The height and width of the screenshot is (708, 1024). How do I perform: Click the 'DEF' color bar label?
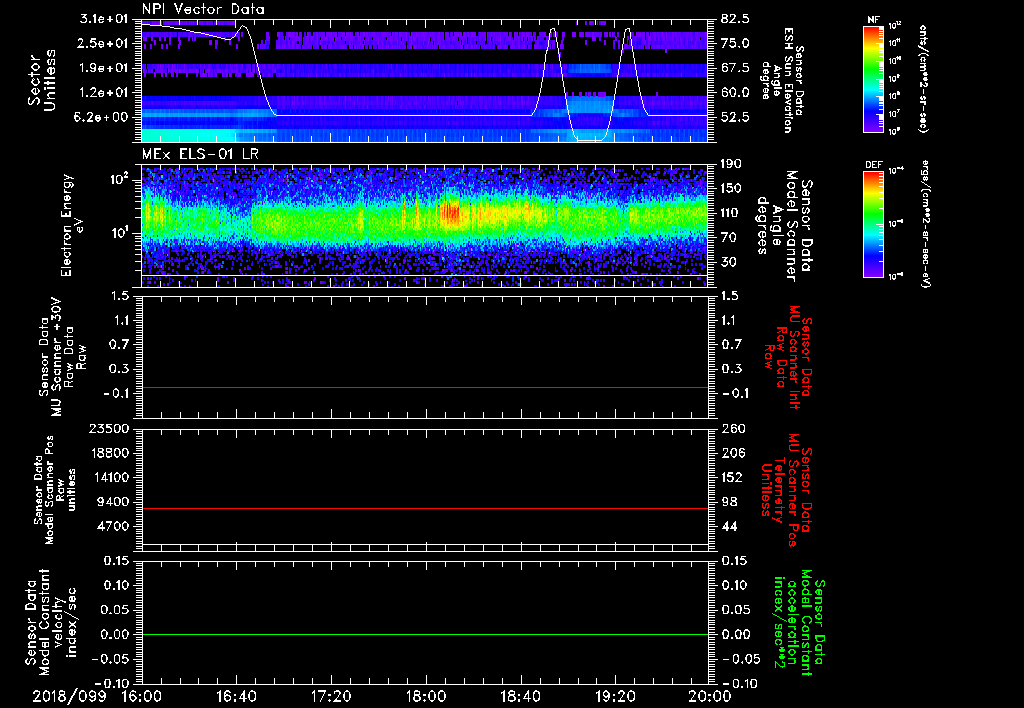point(874,165)
